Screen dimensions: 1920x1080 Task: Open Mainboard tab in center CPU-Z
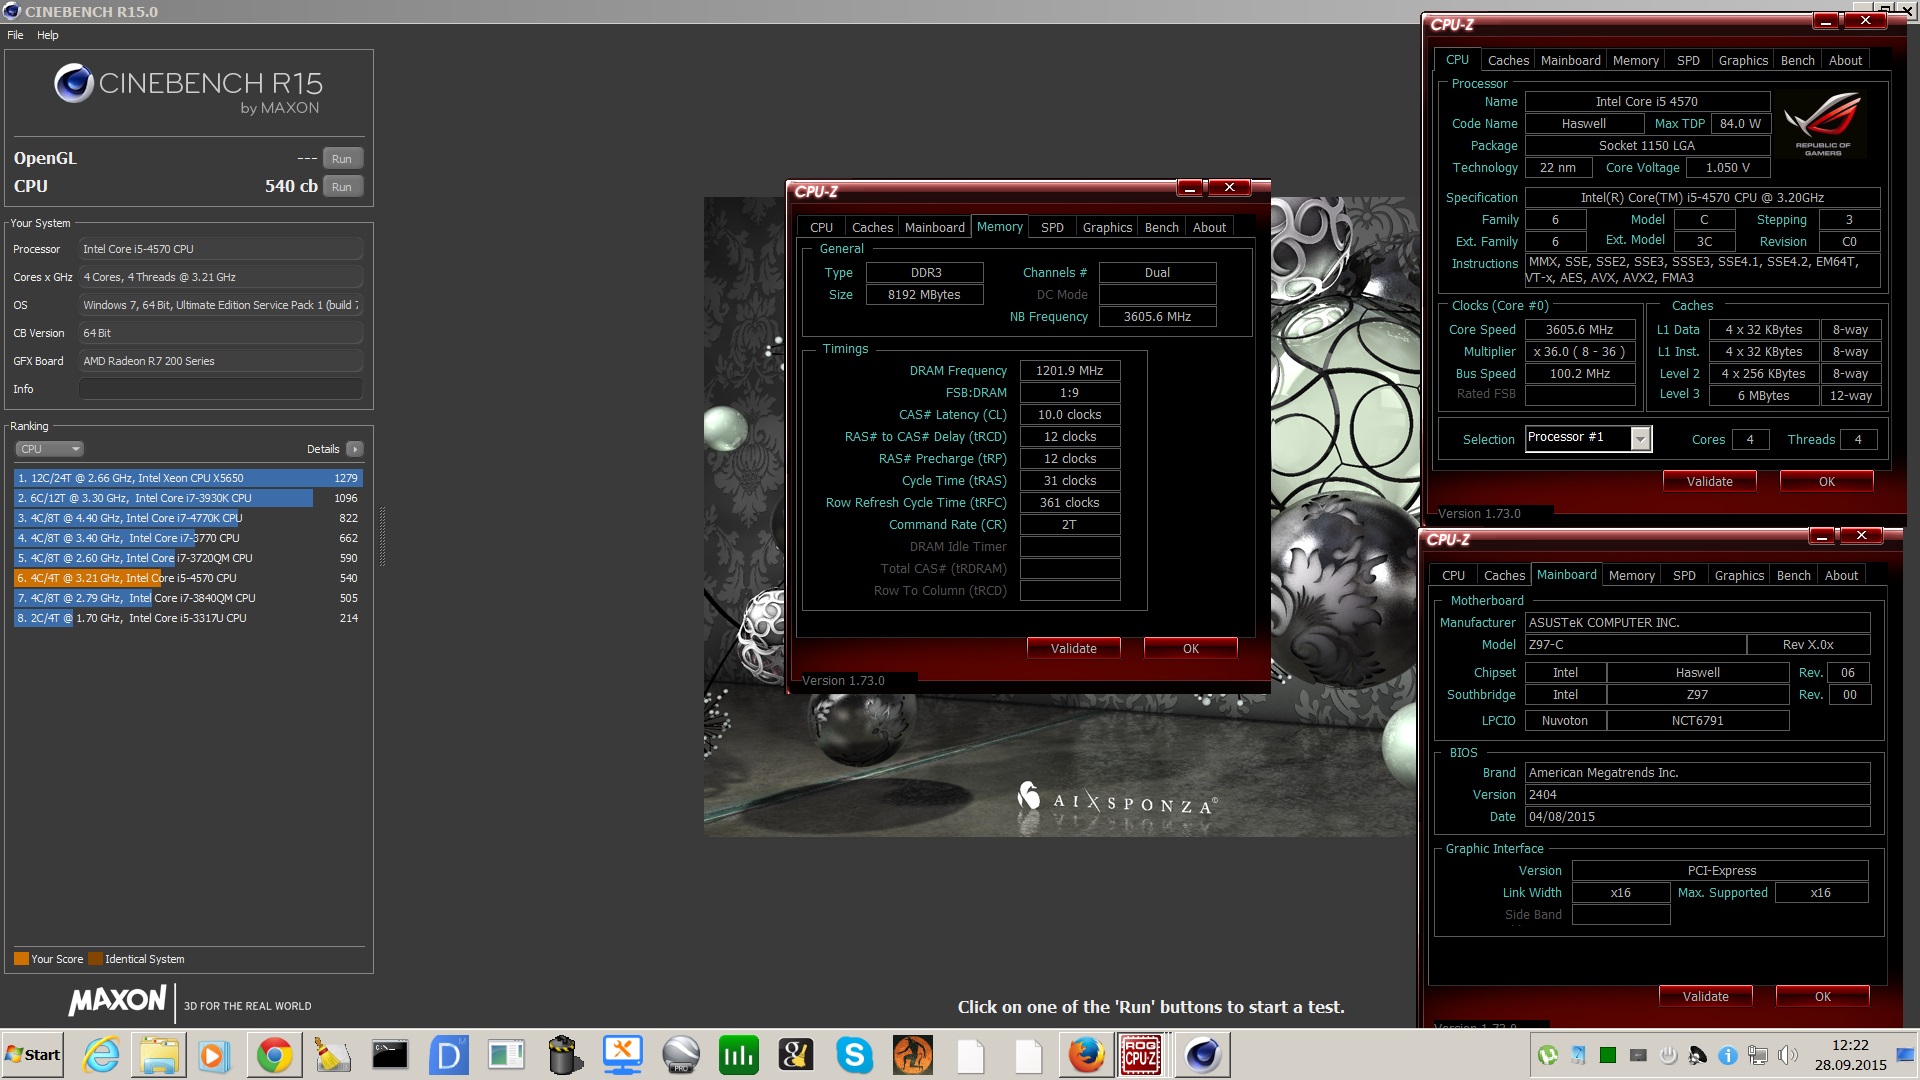935,228
